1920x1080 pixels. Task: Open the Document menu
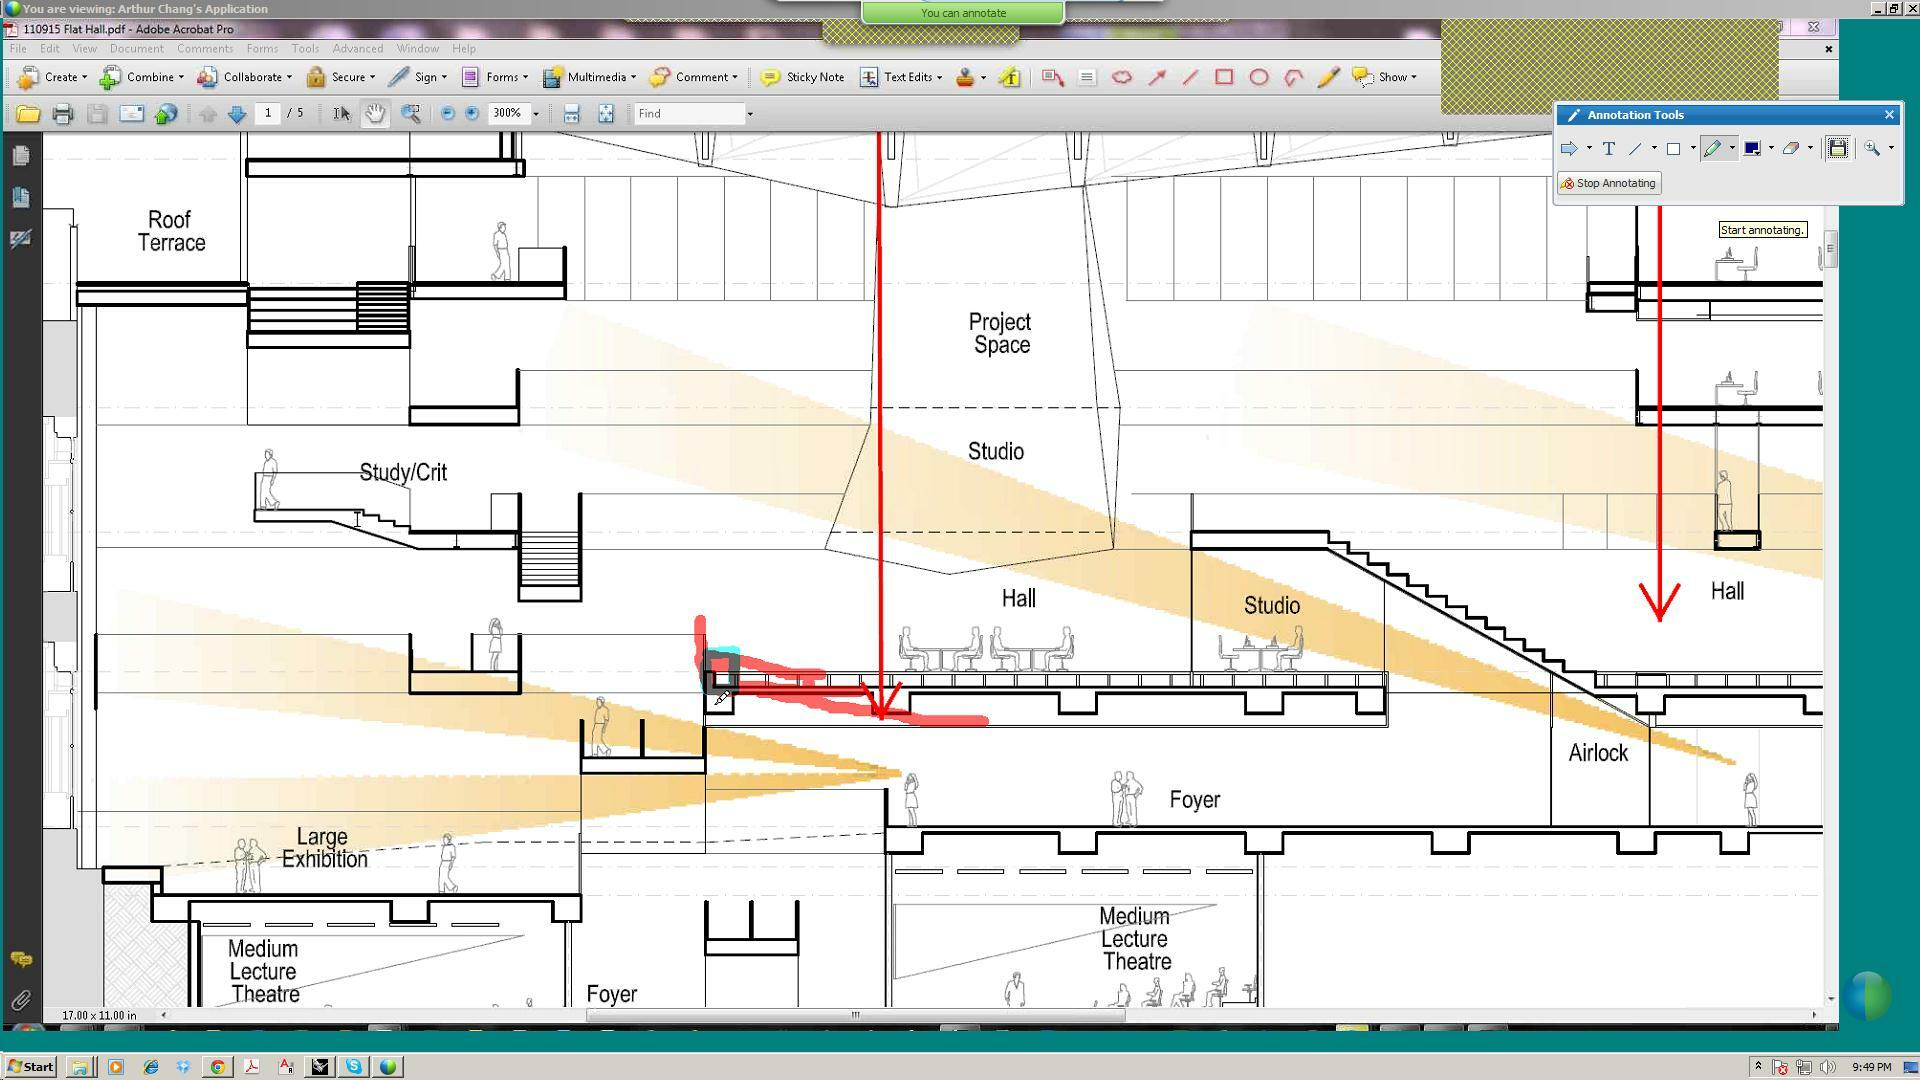click(x=136, y=48)
